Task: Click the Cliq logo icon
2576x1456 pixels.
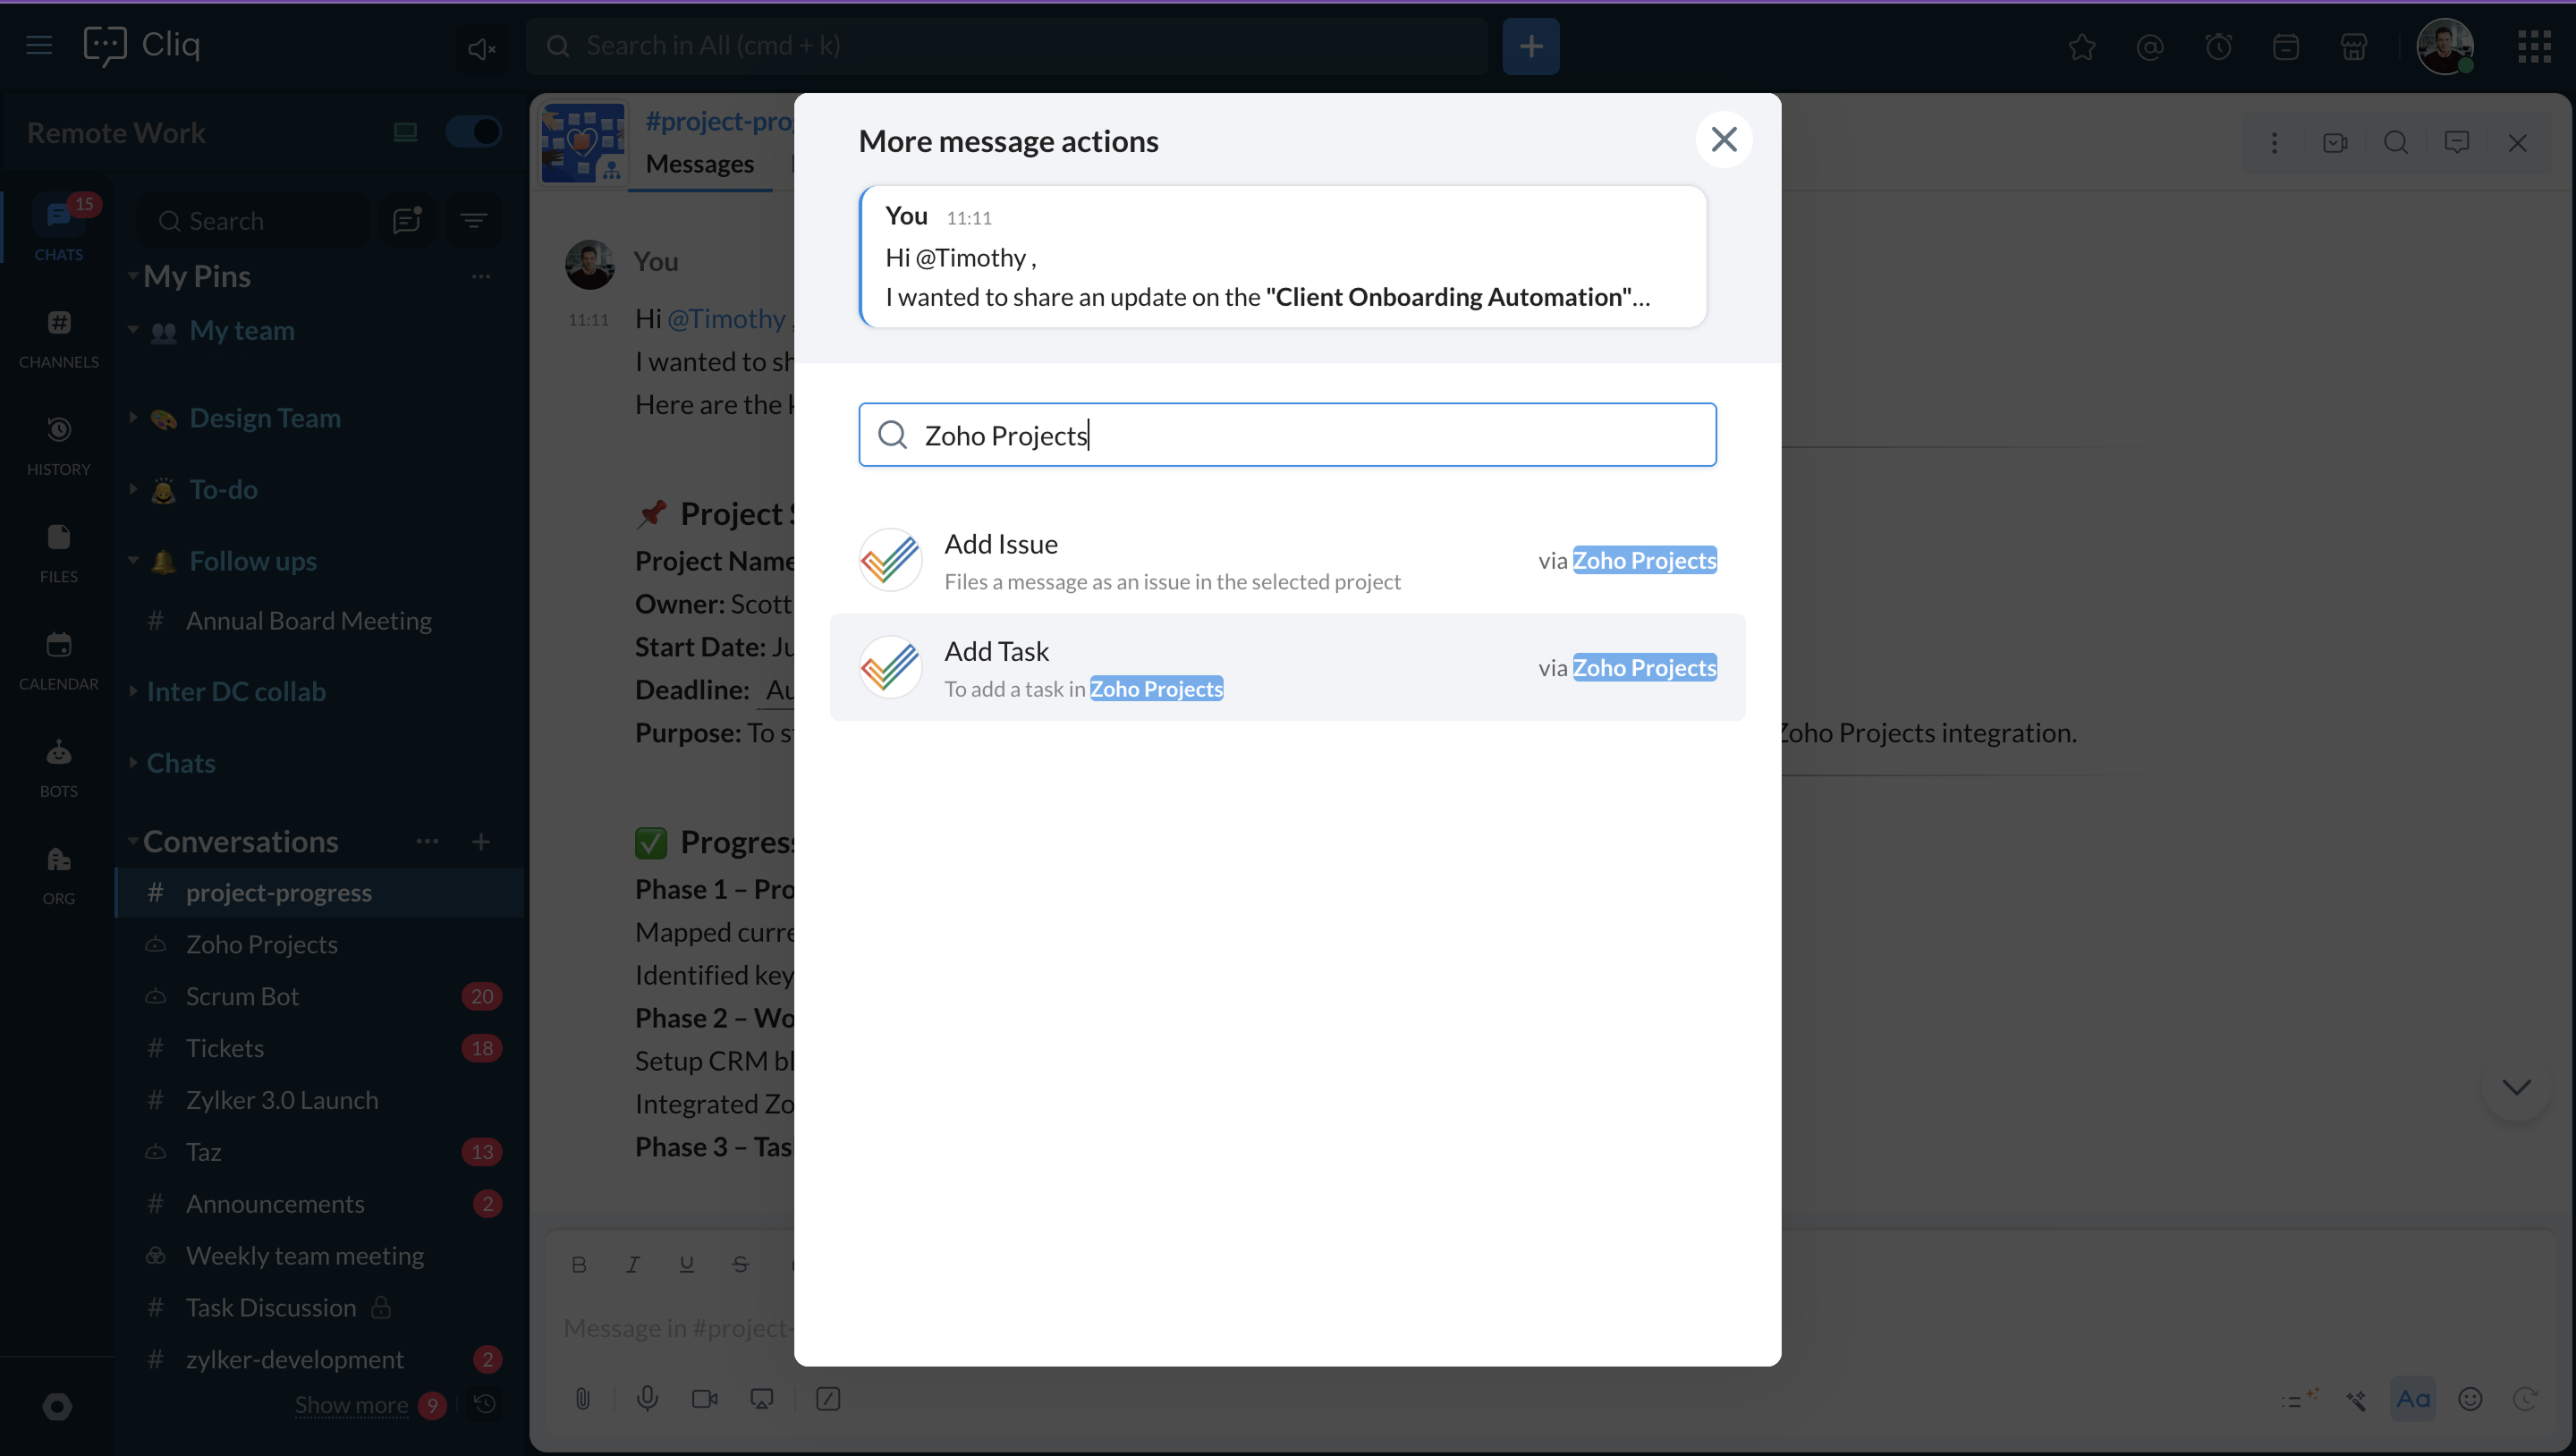Action: (105, 45)
